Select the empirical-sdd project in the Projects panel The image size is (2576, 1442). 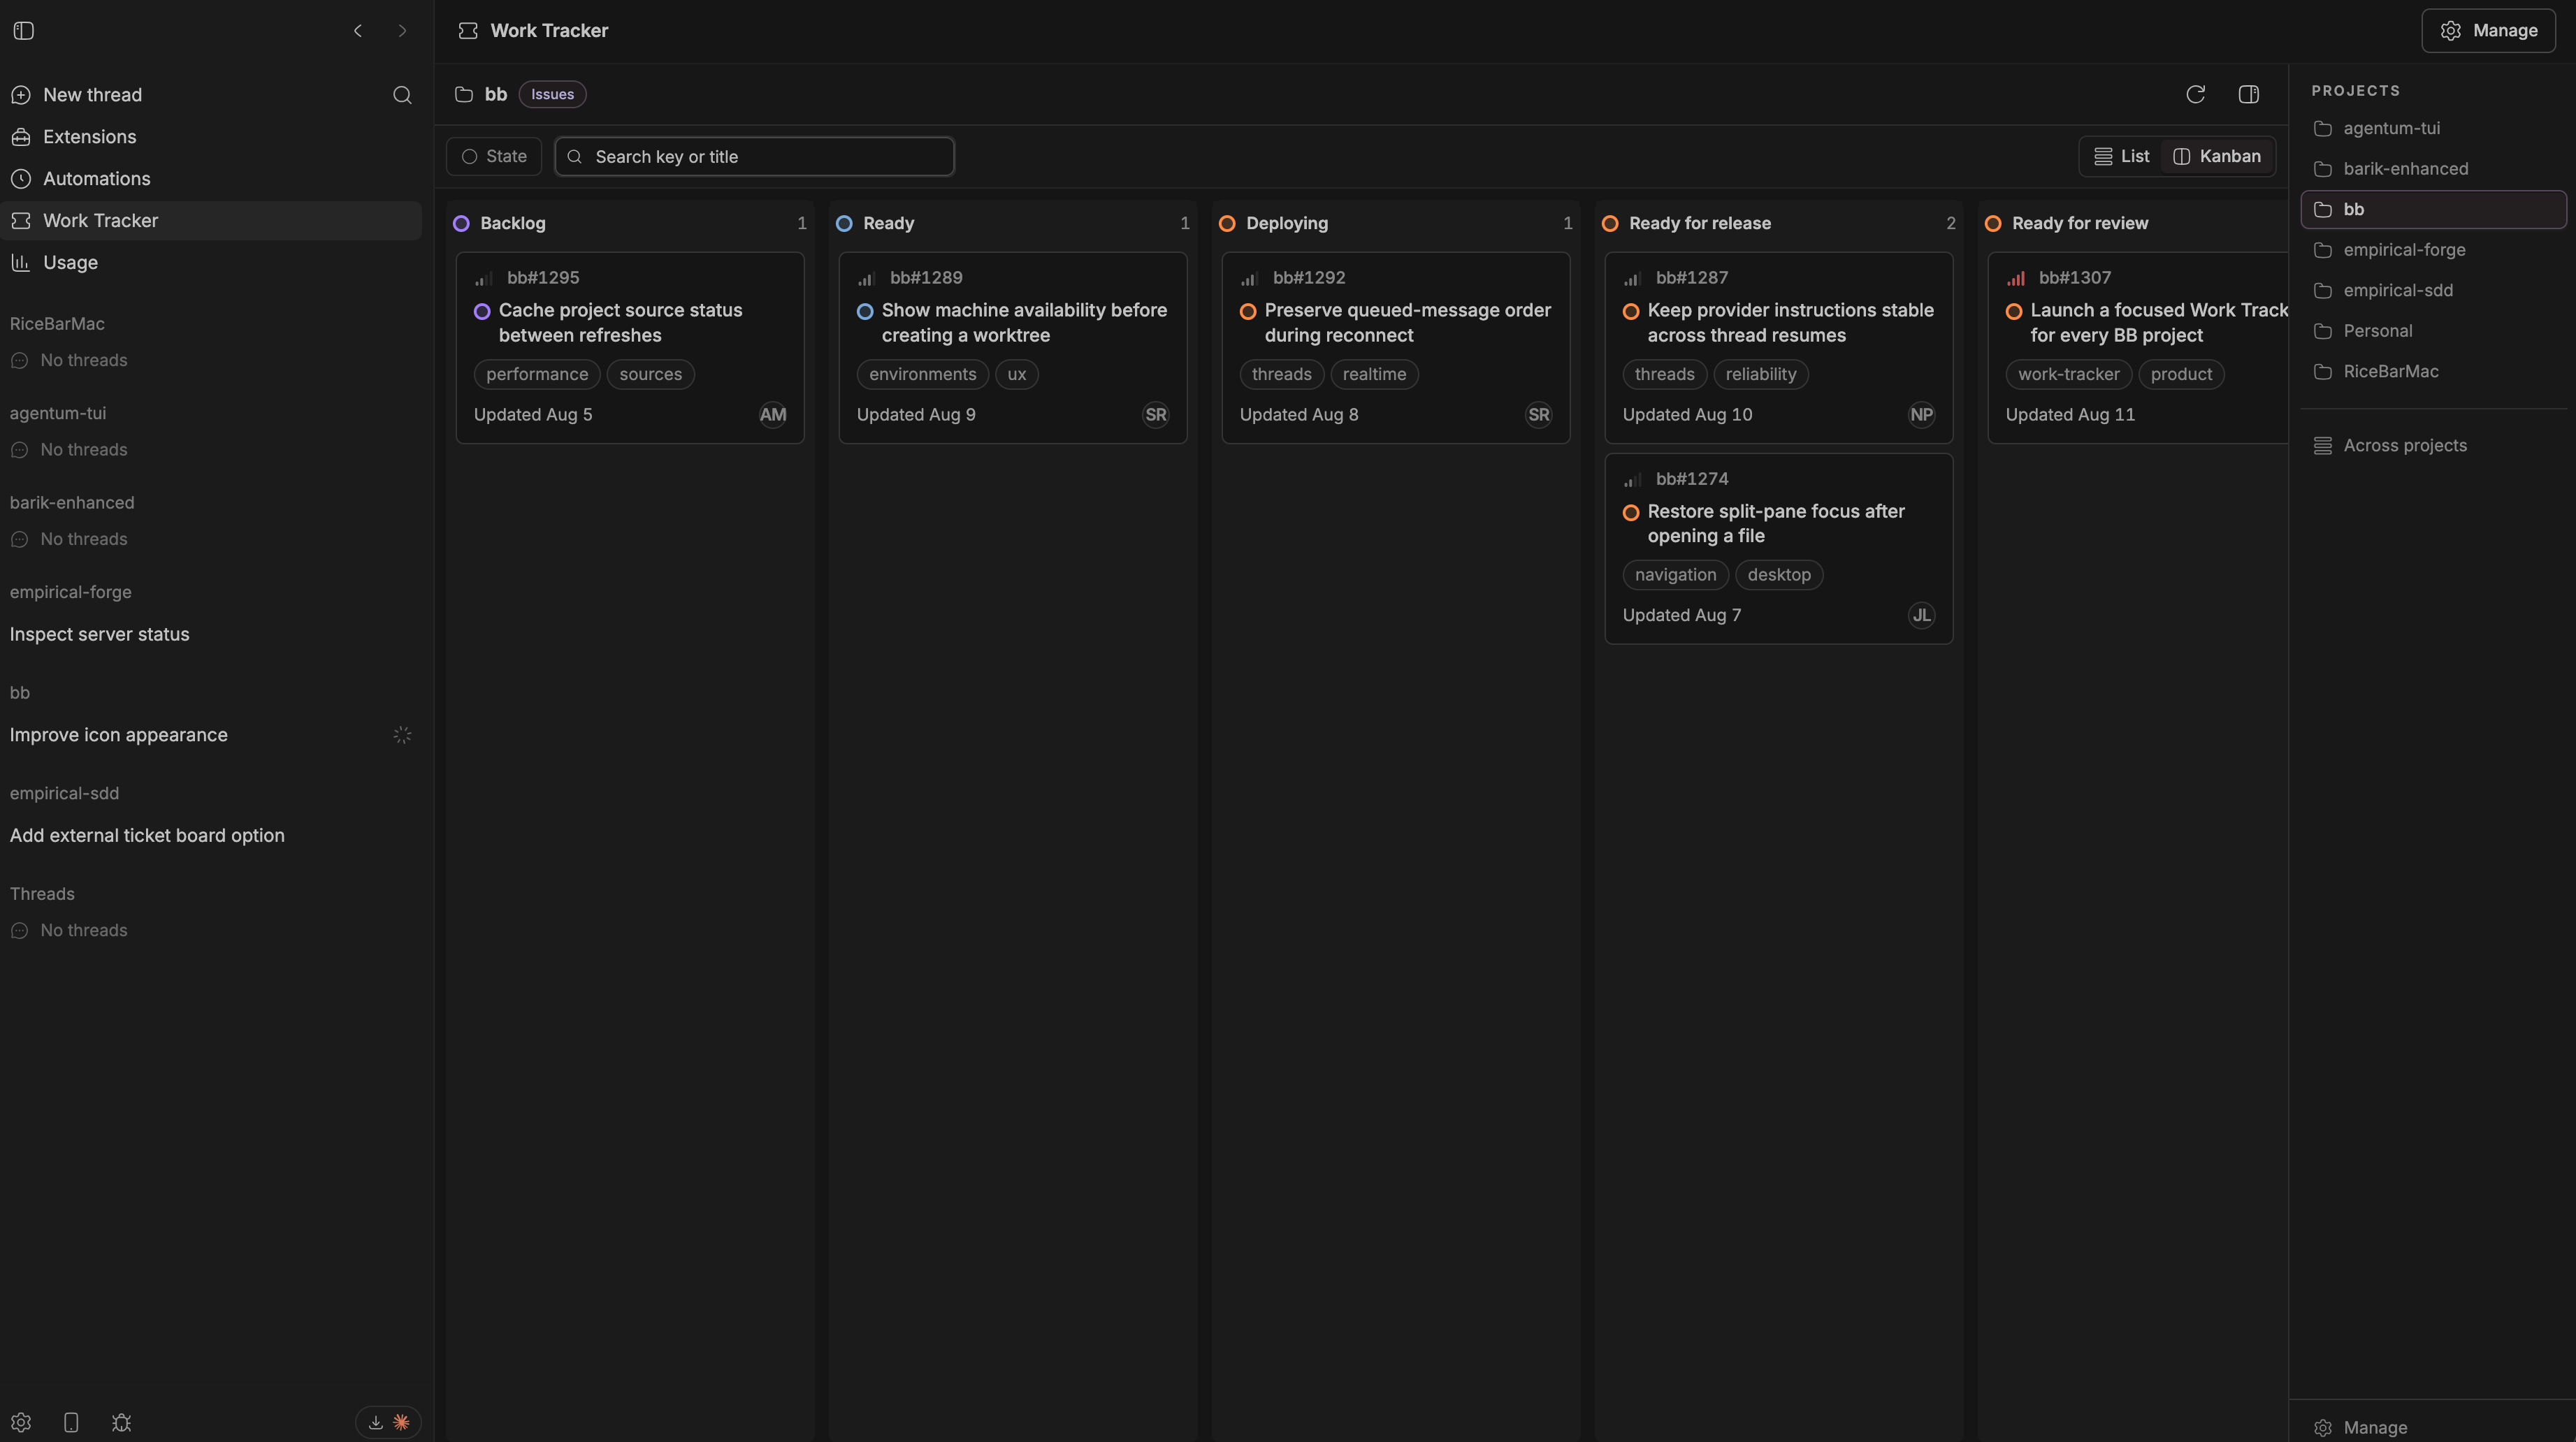2433,291
